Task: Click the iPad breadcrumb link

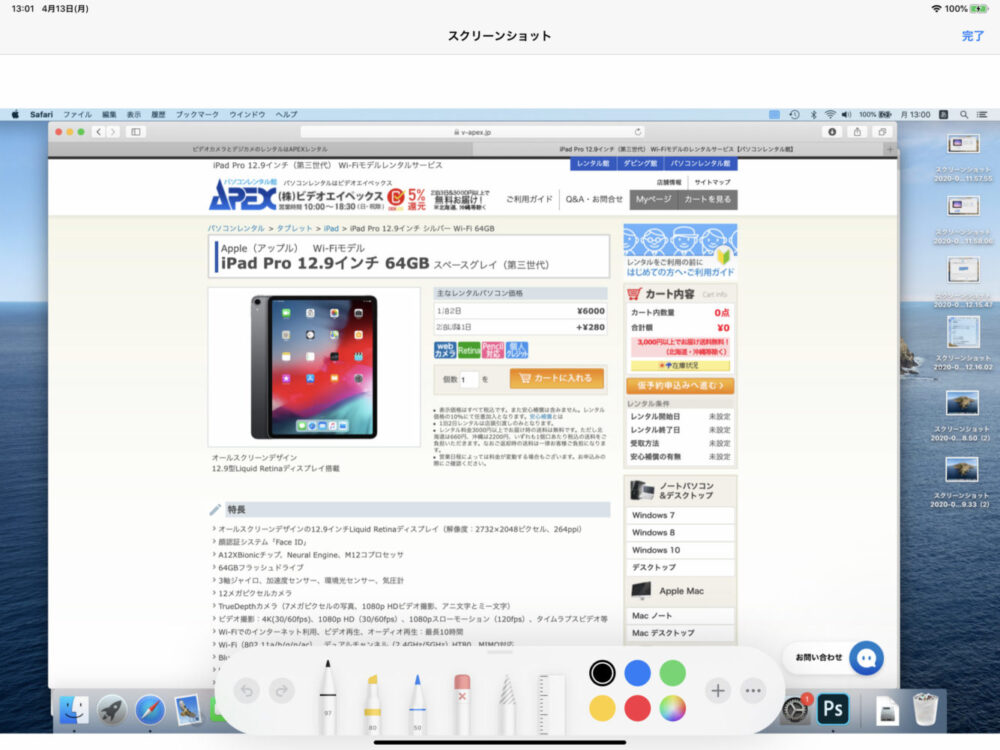Action: [x=331, y=228]
